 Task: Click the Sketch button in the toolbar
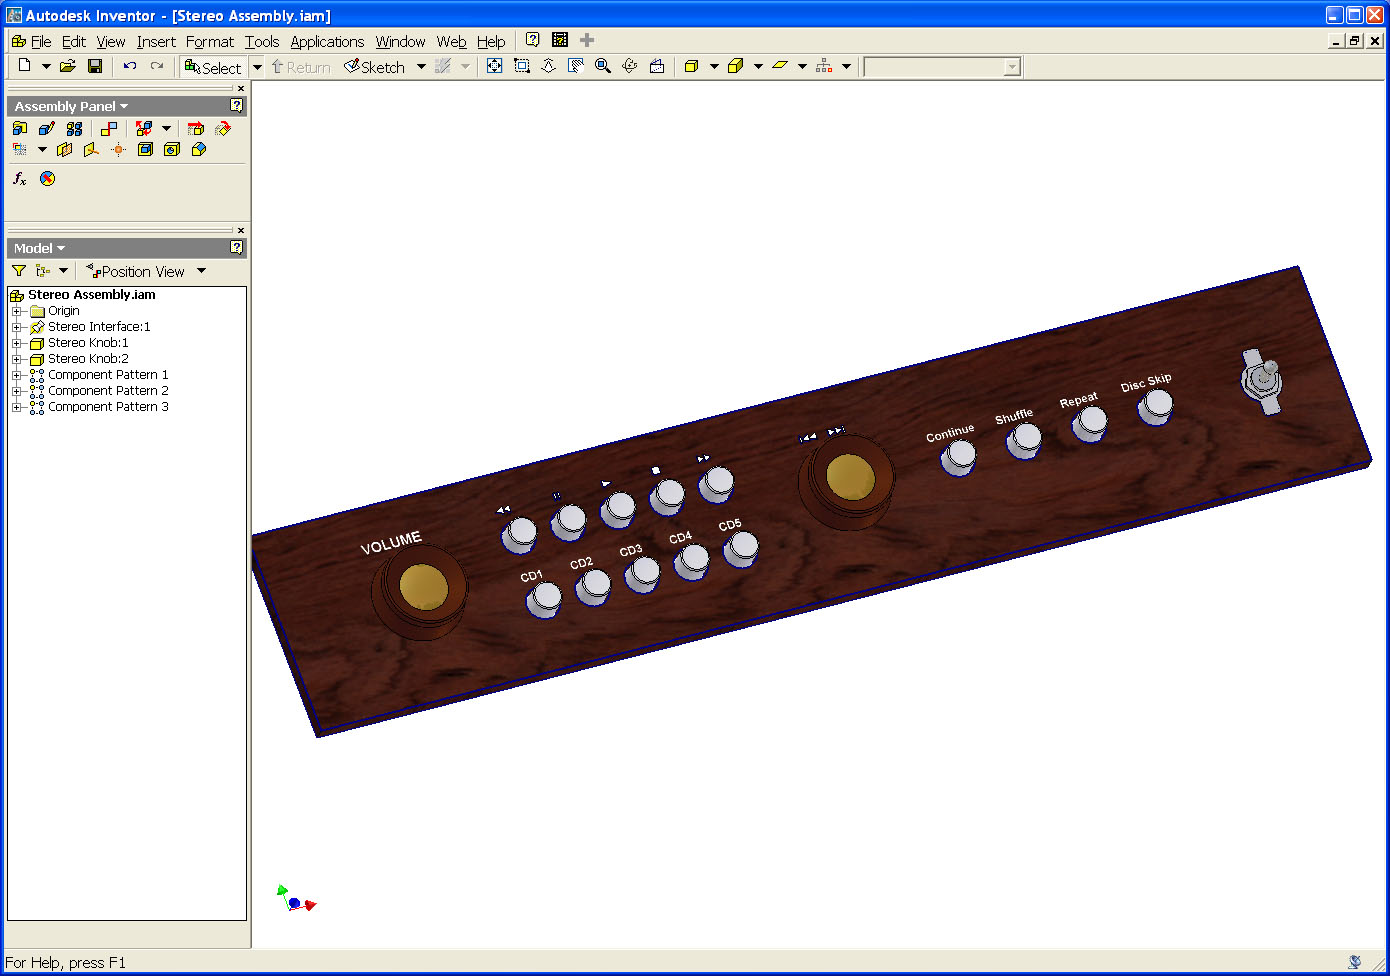[374, 67]
